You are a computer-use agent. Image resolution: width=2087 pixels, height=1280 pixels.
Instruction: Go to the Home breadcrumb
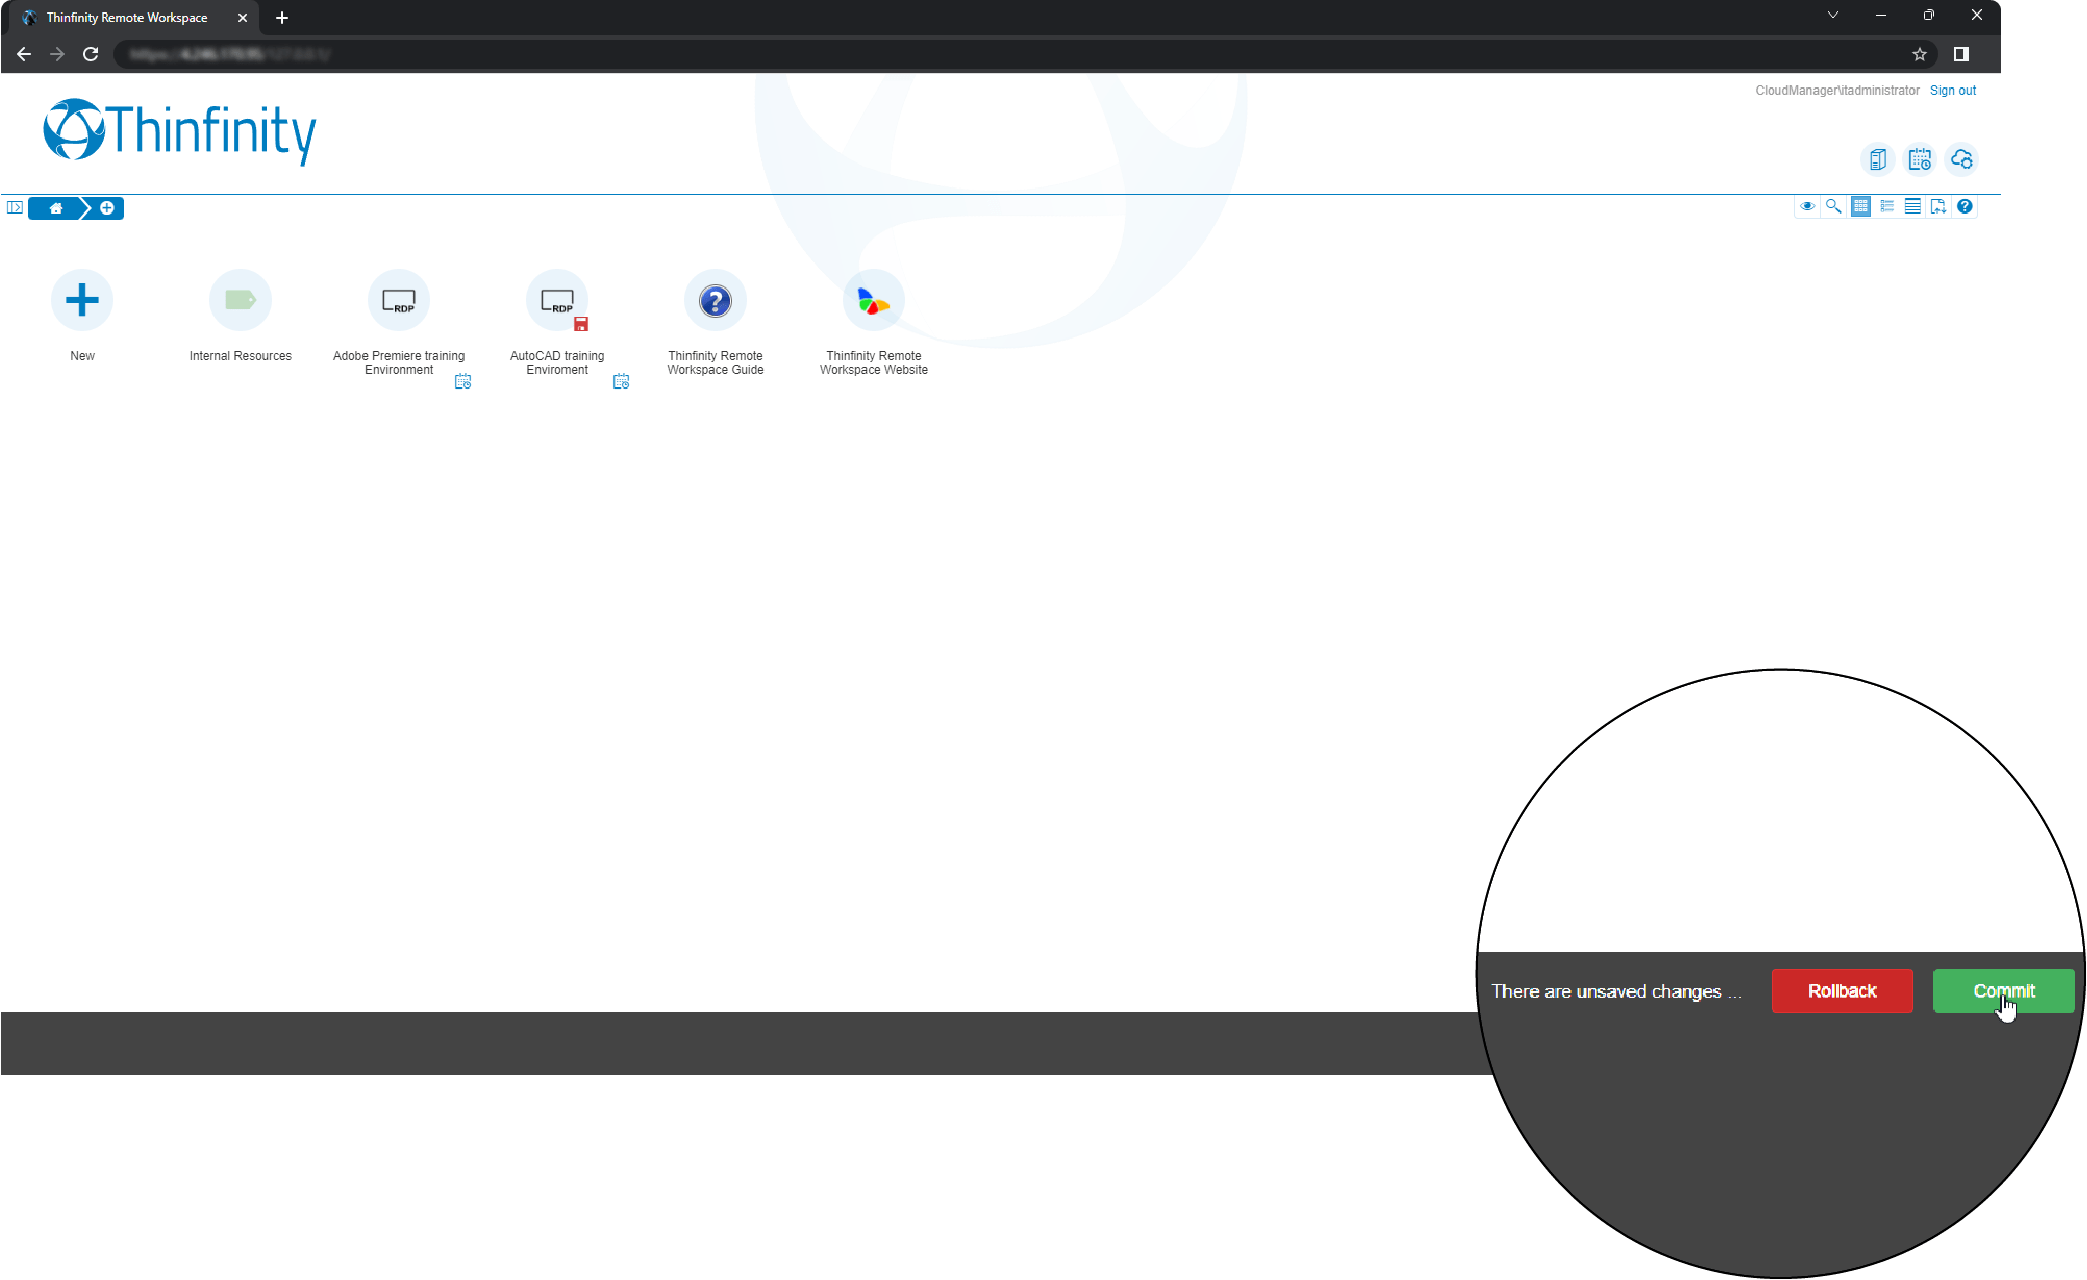pos(56,208)
